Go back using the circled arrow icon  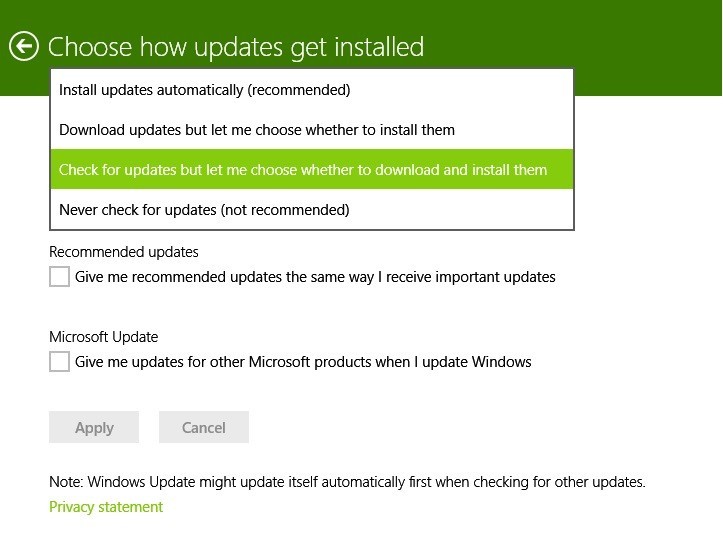24,46
